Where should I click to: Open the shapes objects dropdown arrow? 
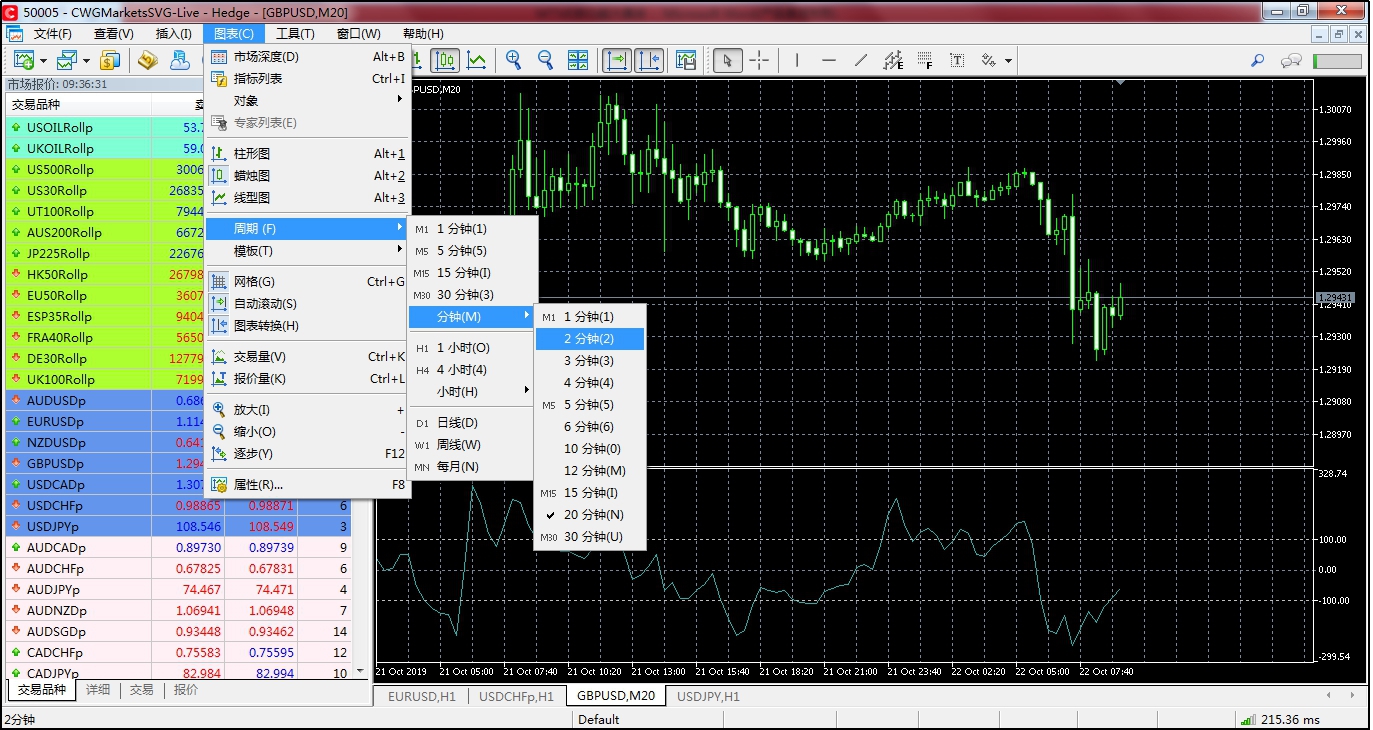(x=1008, y=61)
